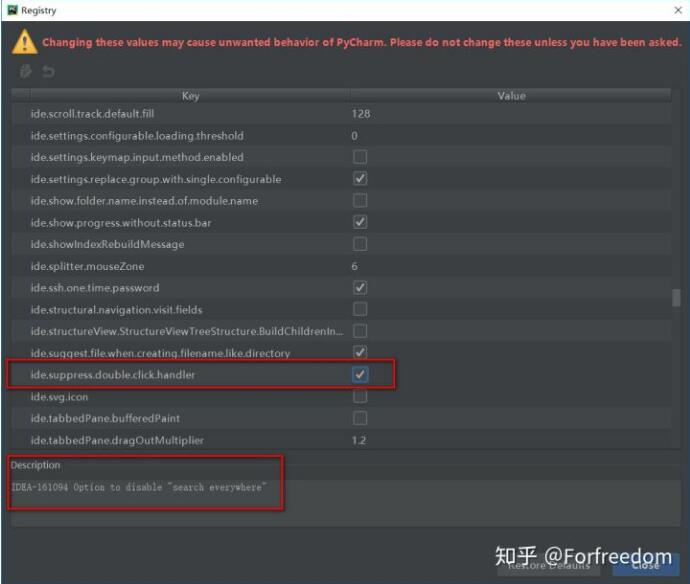This screenshot has height=584, width=690.
Task: Click value 128 for scroll track fill
Action: tap(361, 114)
